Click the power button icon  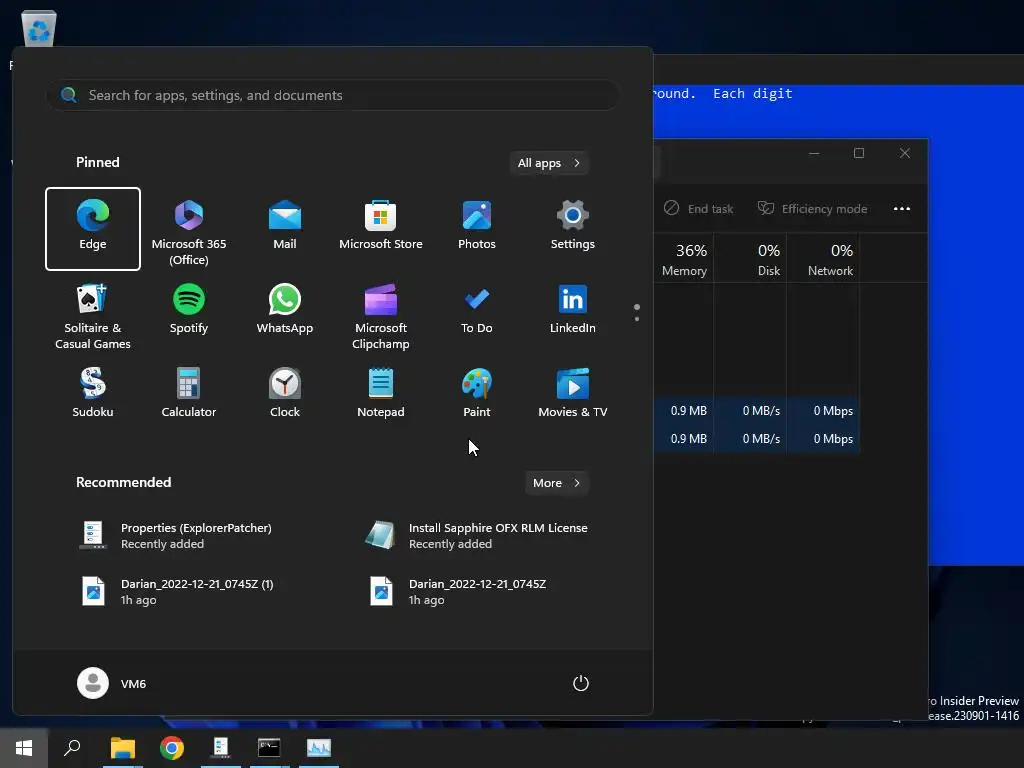tap(581, 683)
